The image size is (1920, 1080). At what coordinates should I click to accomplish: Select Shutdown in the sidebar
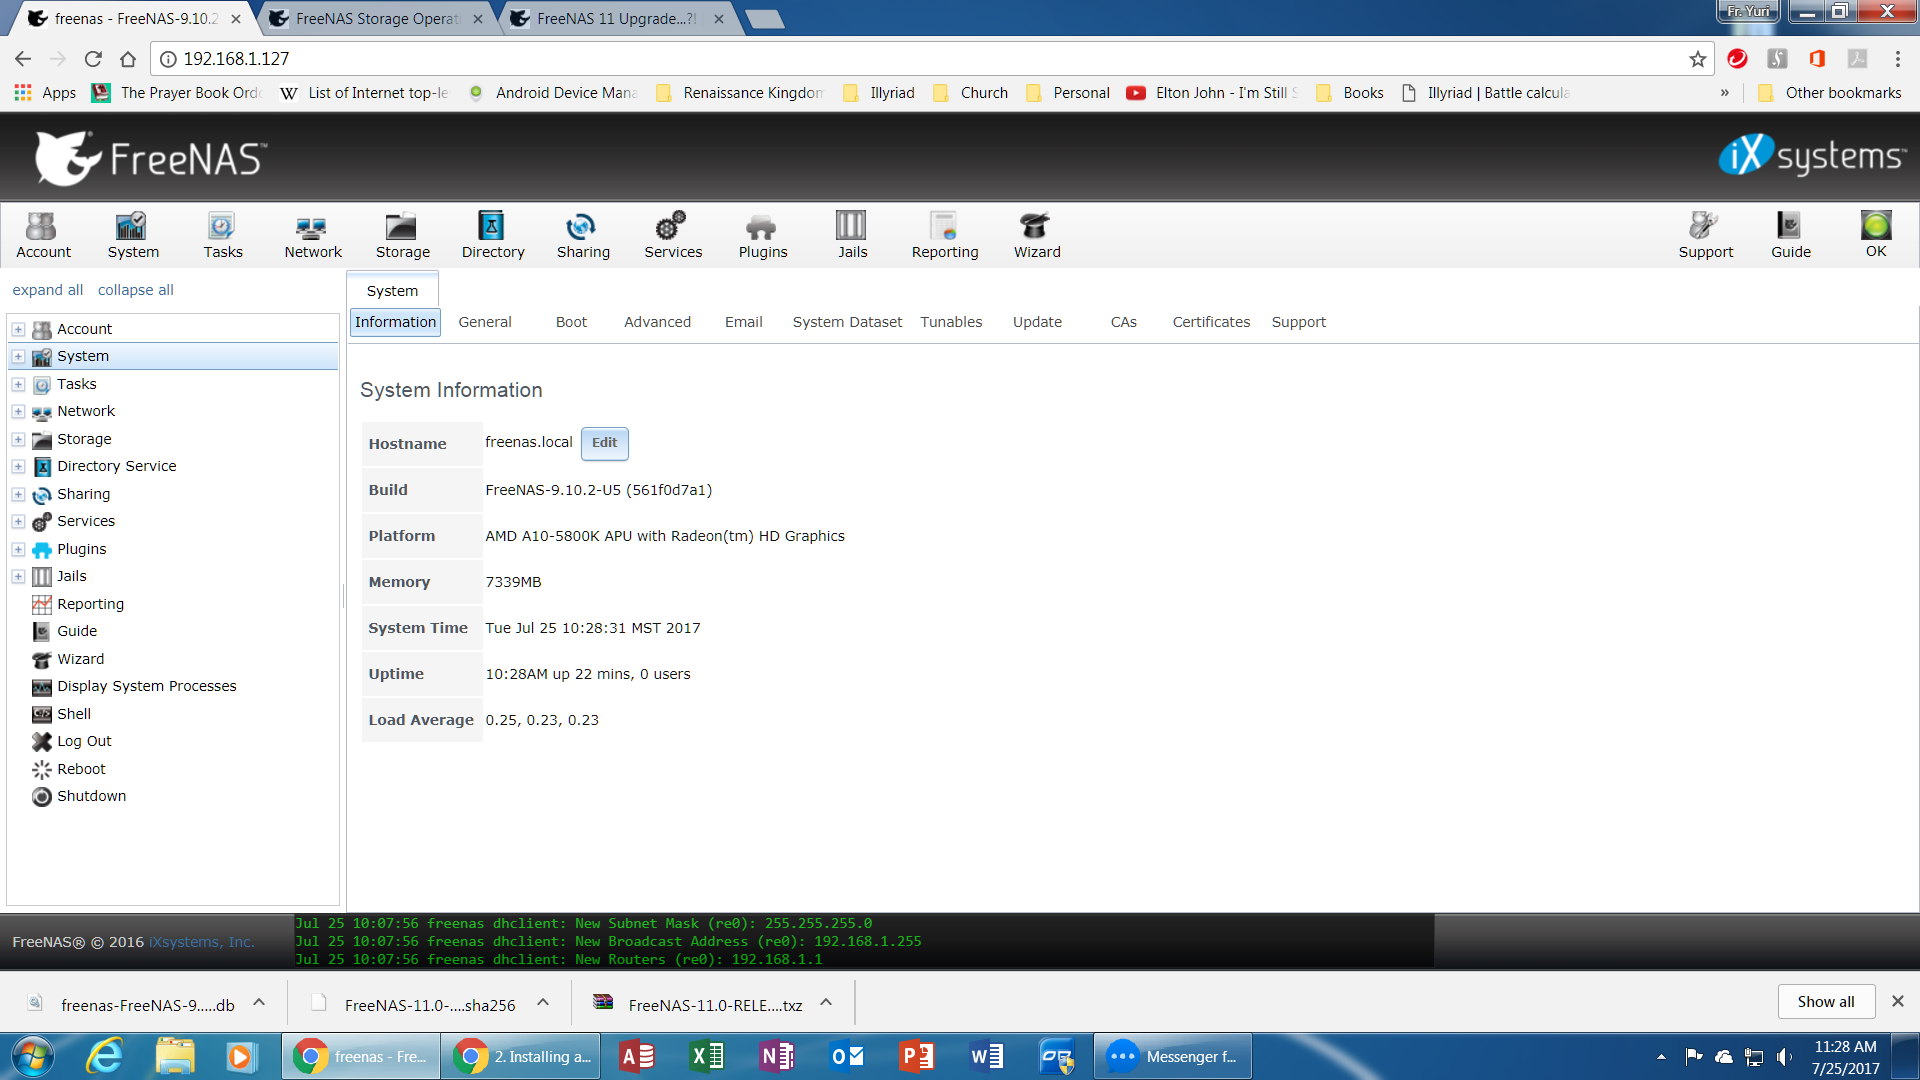pyautogui.click(x=91, y=796)
